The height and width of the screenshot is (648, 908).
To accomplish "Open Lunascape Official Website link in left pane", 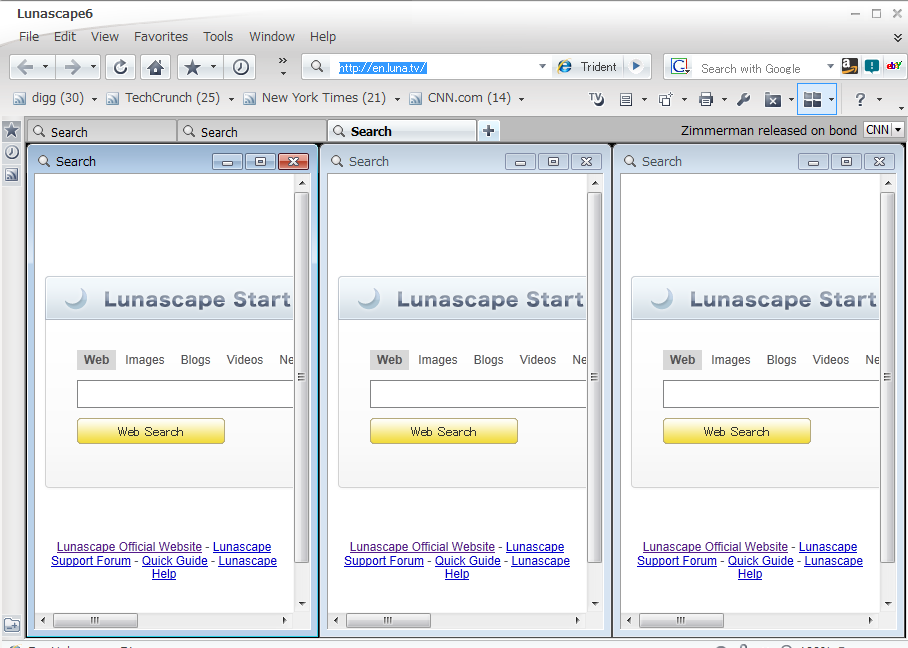I will [129, 547].
